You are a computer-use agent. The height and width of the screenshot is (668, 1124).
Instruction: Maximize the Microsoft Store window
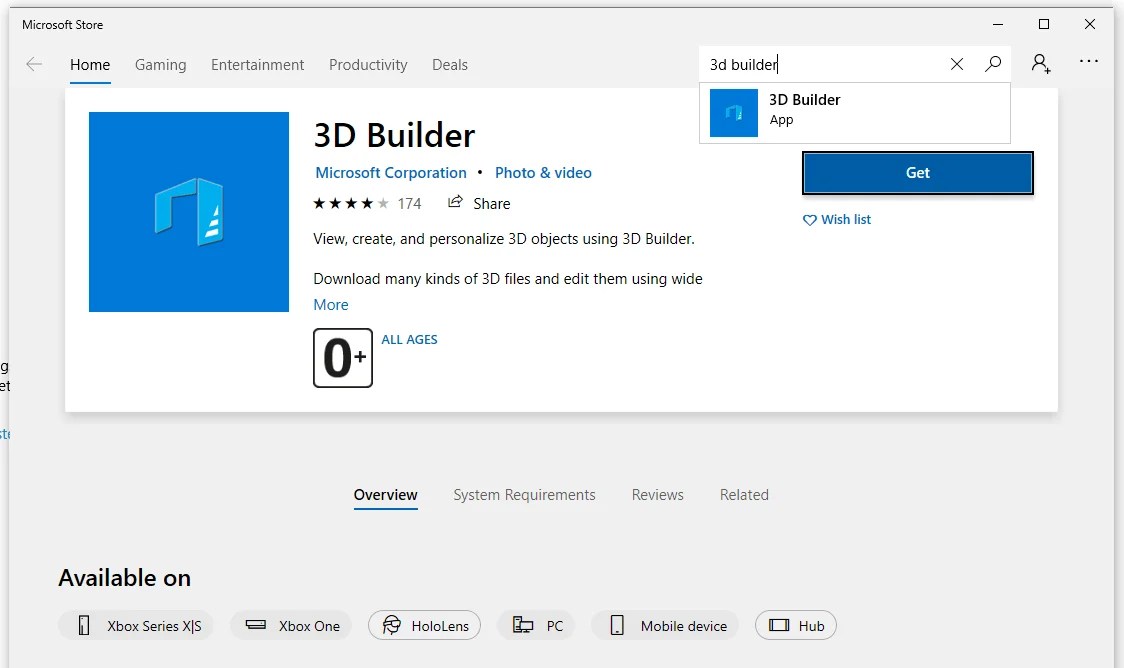tap(1044, 24)
